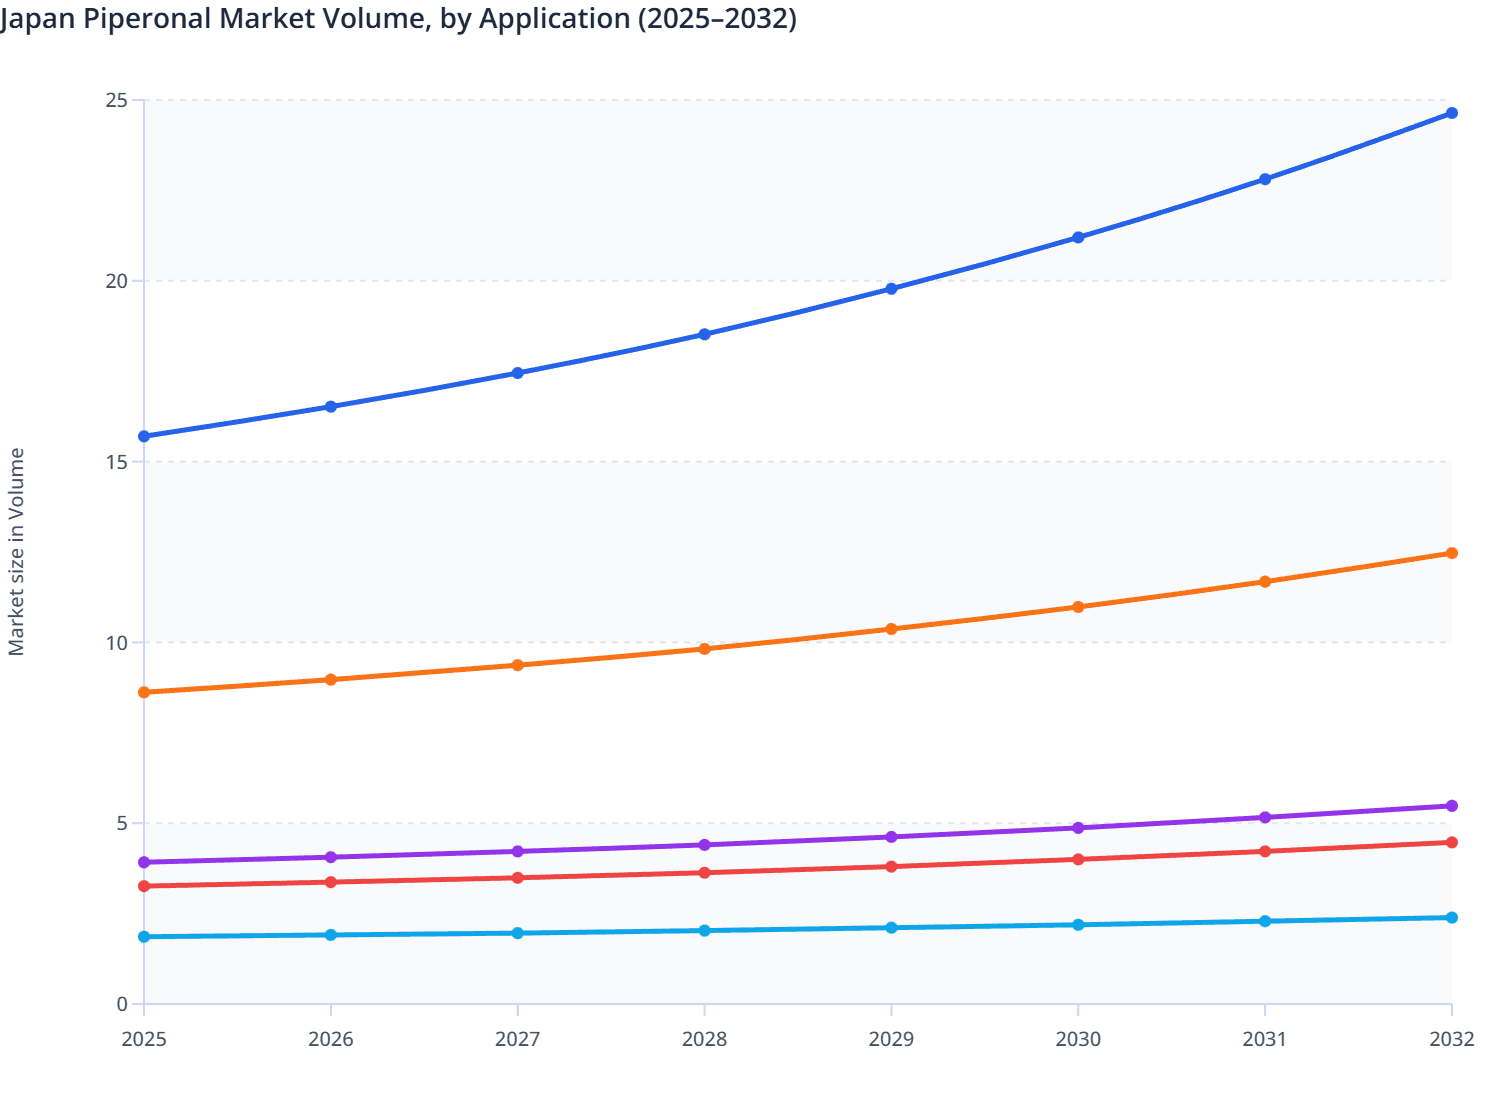
Task: Select the orange line marker at 2028
Action: [704, 649]
